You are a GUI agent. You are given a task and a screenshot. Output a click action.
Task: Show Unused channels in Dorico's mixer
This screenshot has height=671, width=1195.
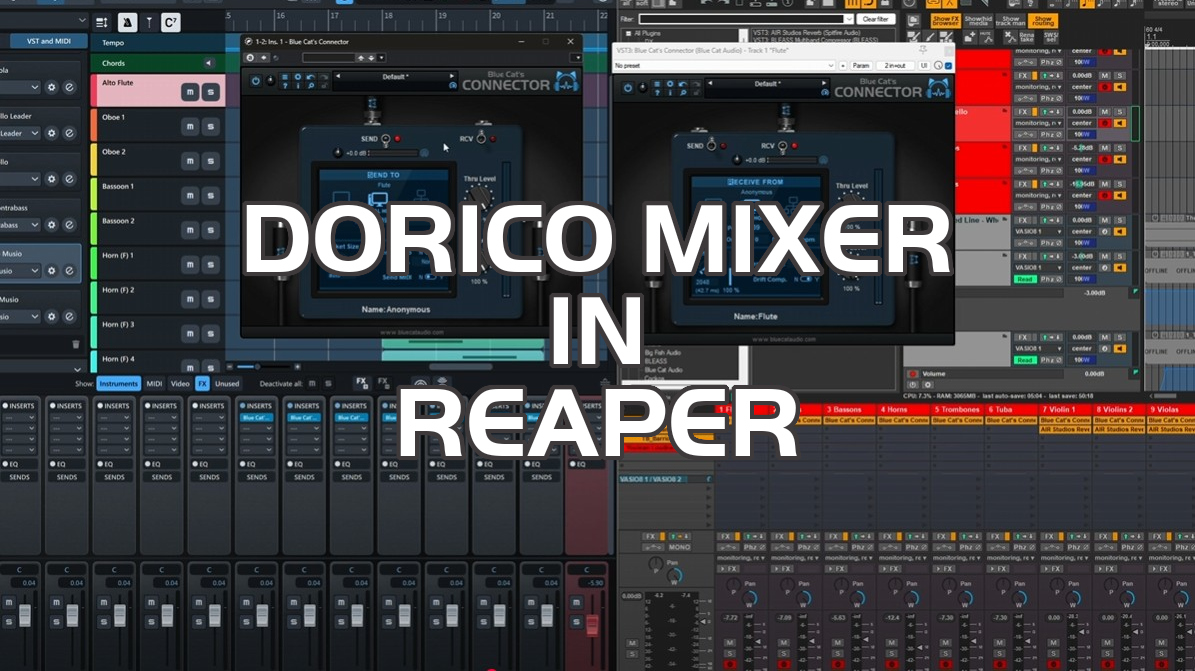coord(226,384)
